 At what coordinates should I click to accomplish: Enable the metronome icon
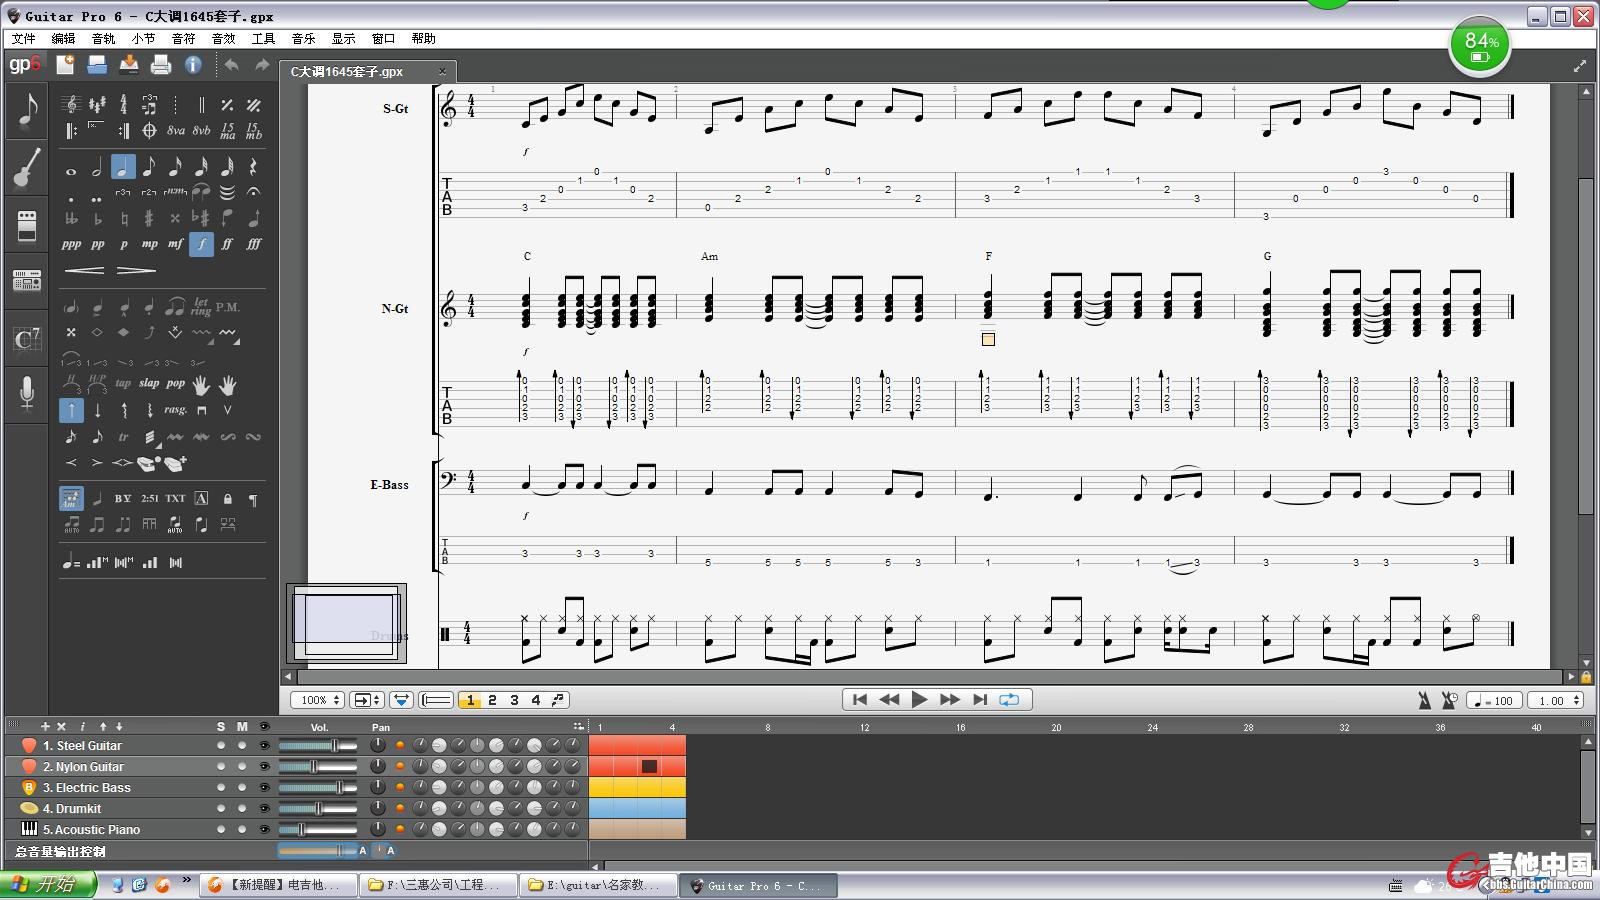pos(1424,700)
